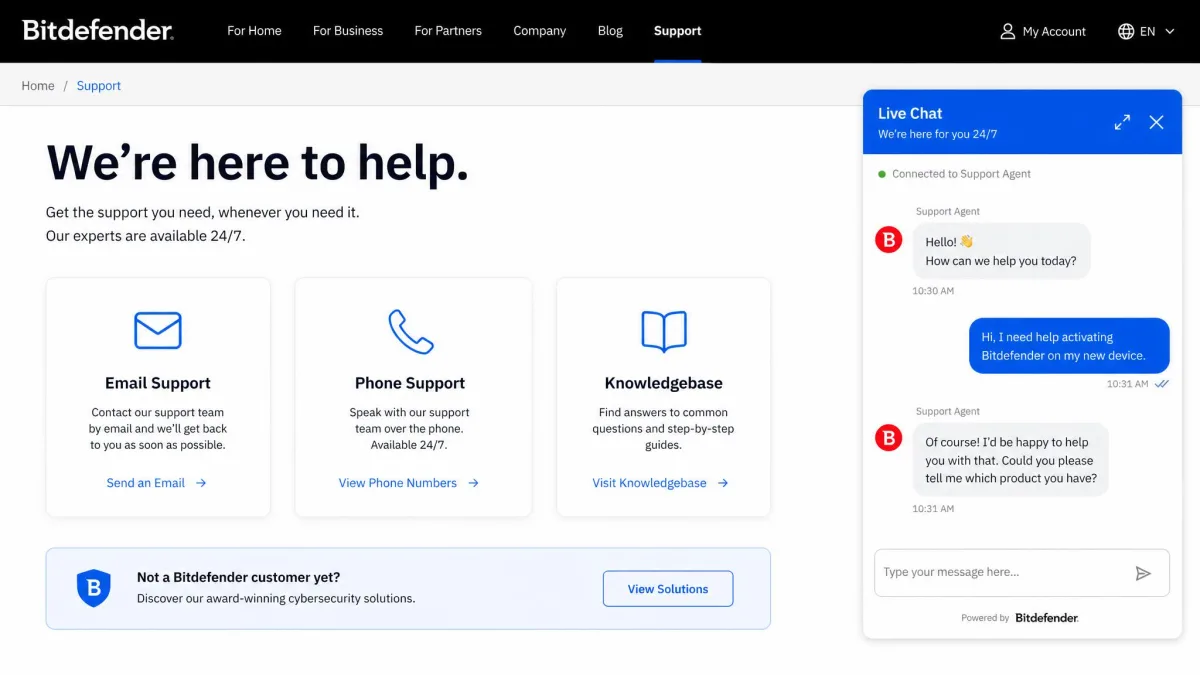Focus the 'Type your message here' field

point(1022,573)
